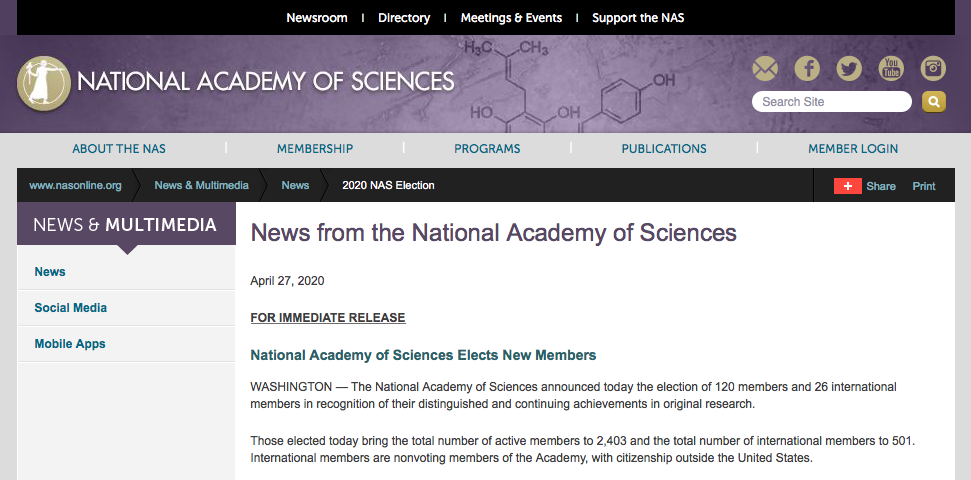Focus the Search Site field
971x480 pixels.
[832, 102]
